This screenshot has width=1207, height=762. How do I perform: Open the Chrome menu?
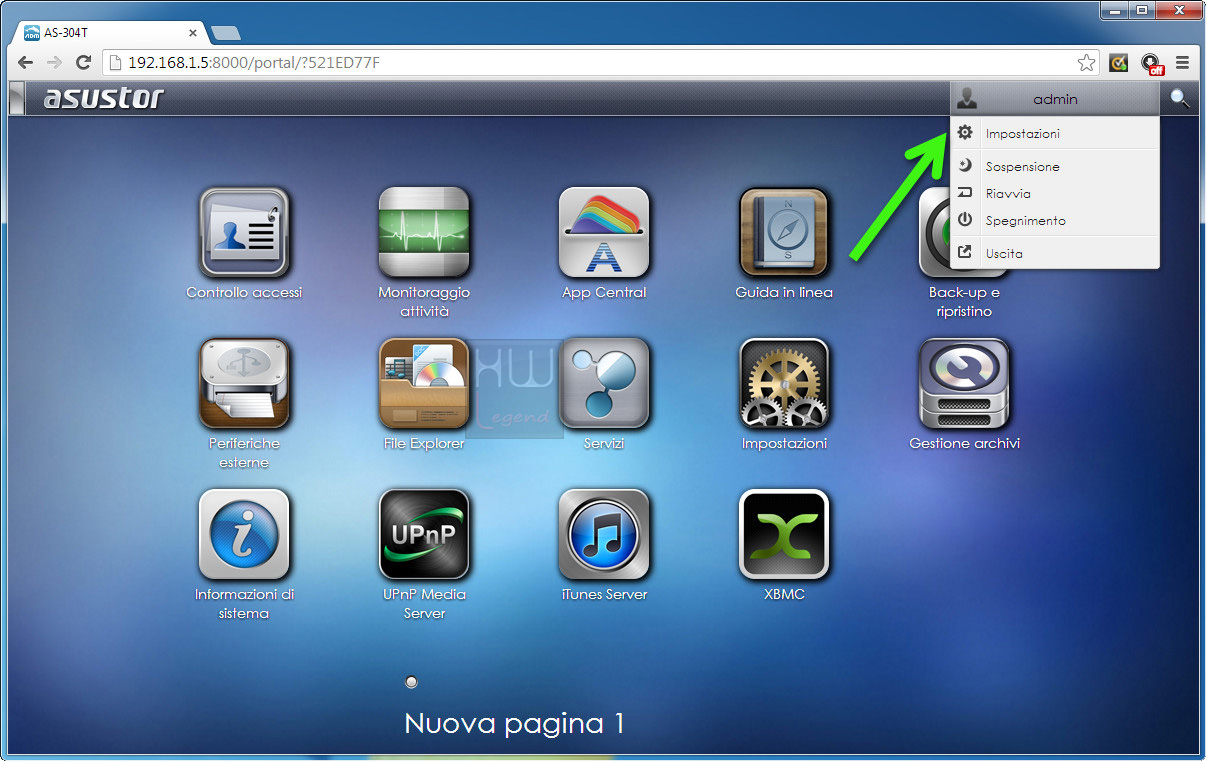tap(1183, 63)
